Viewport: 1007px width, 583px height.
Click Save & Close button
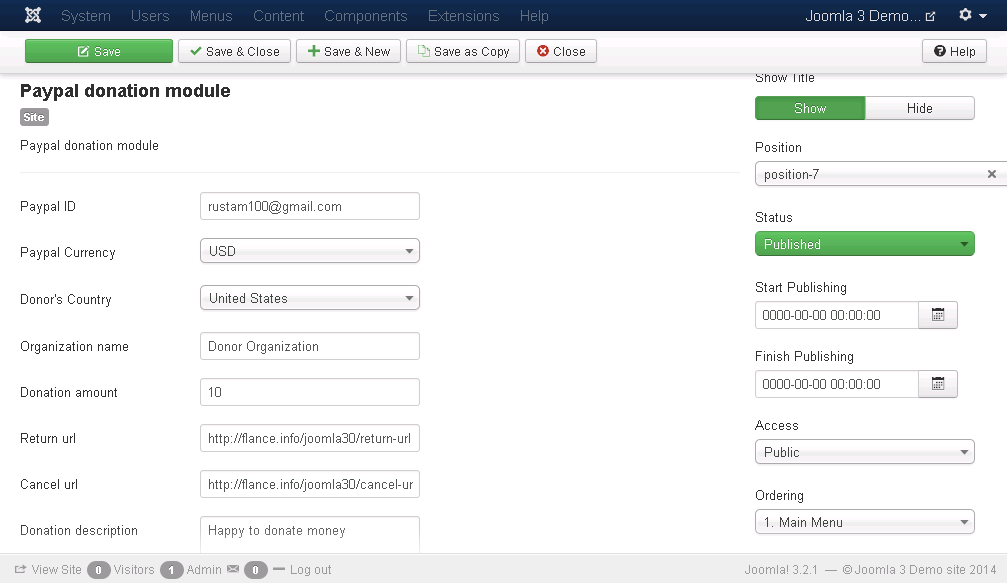click(234, 51)
